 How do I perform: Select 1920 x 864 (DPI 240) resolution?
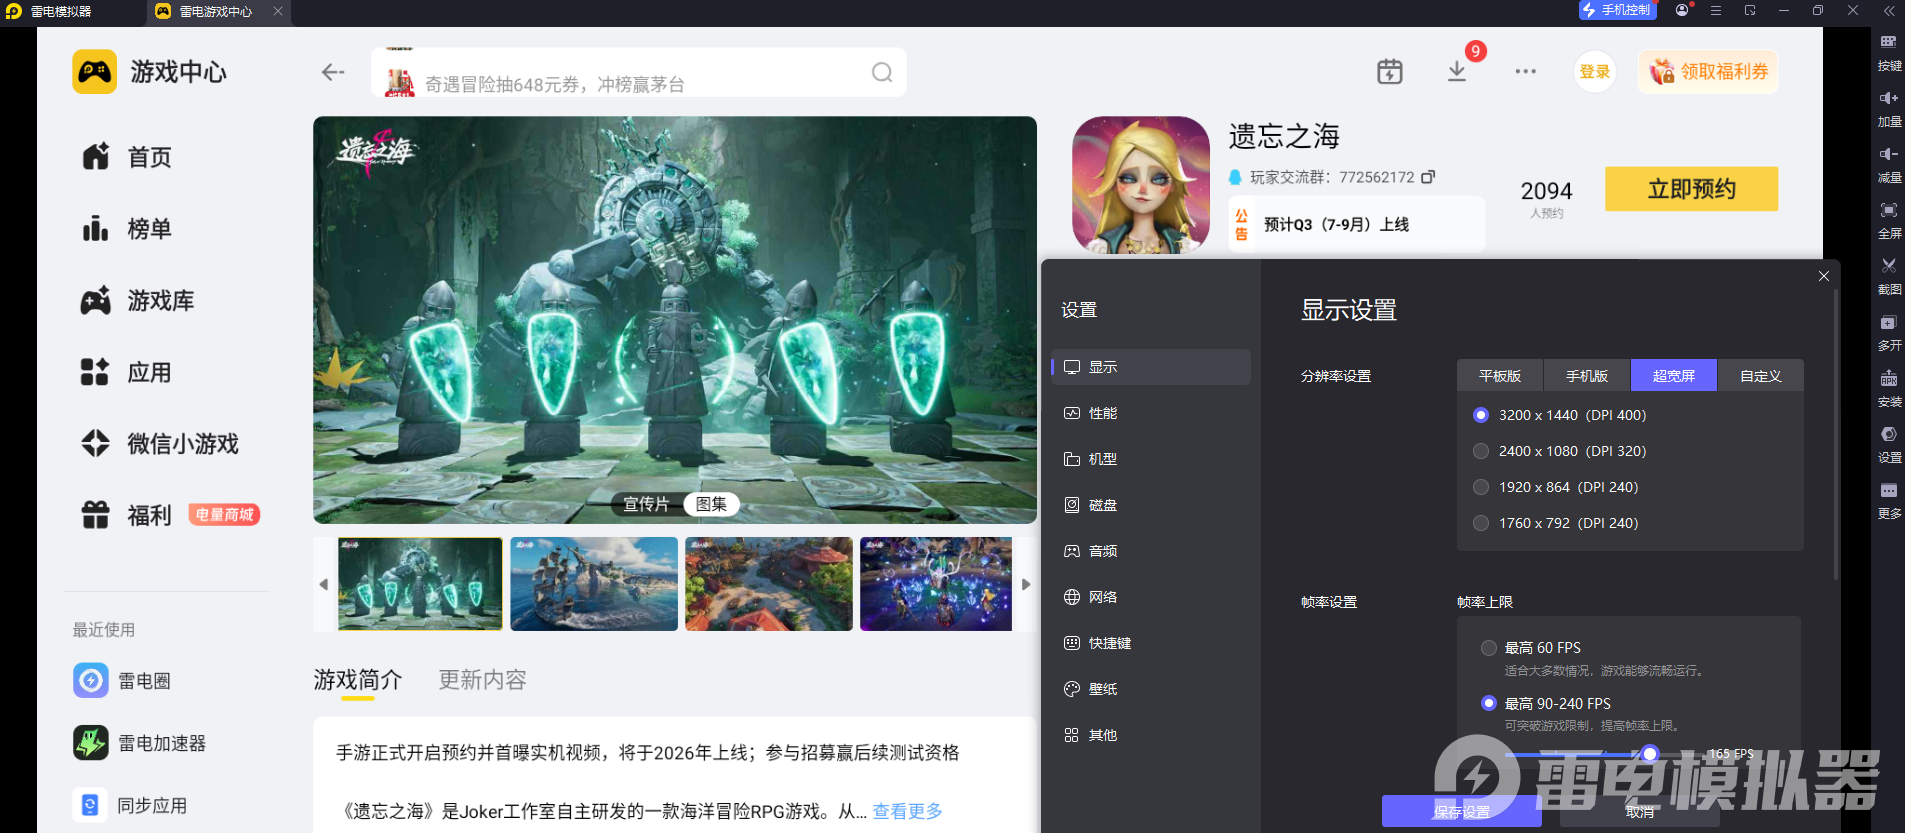point(1481,487)
